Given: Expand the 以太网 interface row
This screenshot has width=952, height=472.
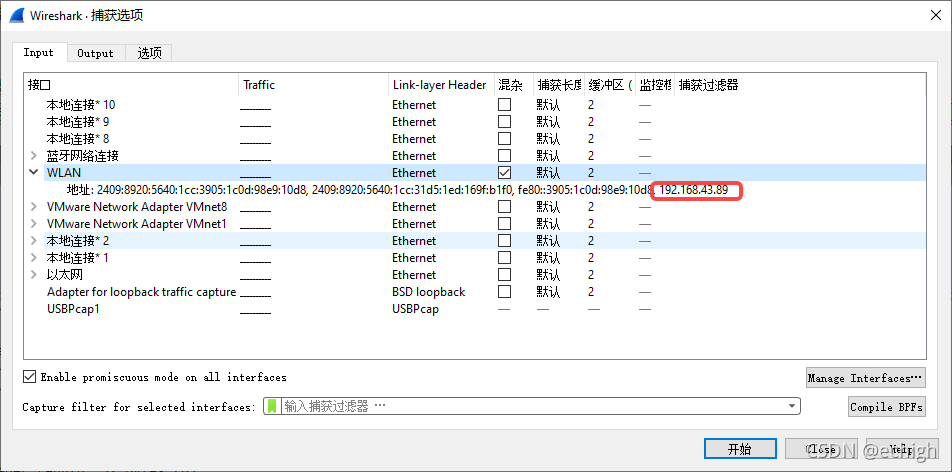Looking at the screenshot, I should pyautogui.click(x=34, y=275).
